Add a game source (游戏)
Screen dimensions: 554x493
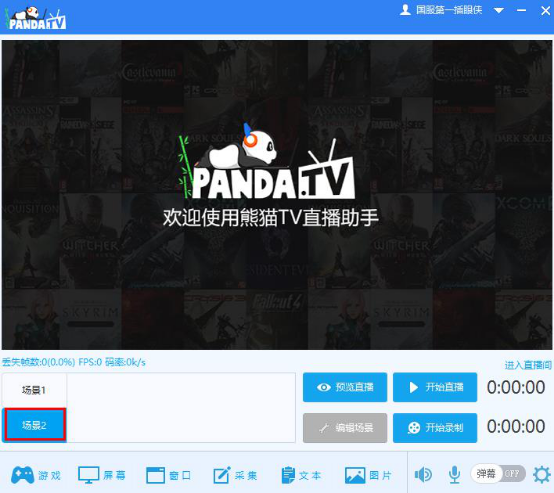click(x=36, y=475)
